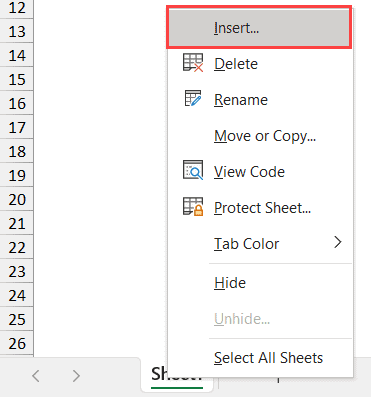Click the Rename sheet pencil icon
371x397 pixels.
coord(193,98)
